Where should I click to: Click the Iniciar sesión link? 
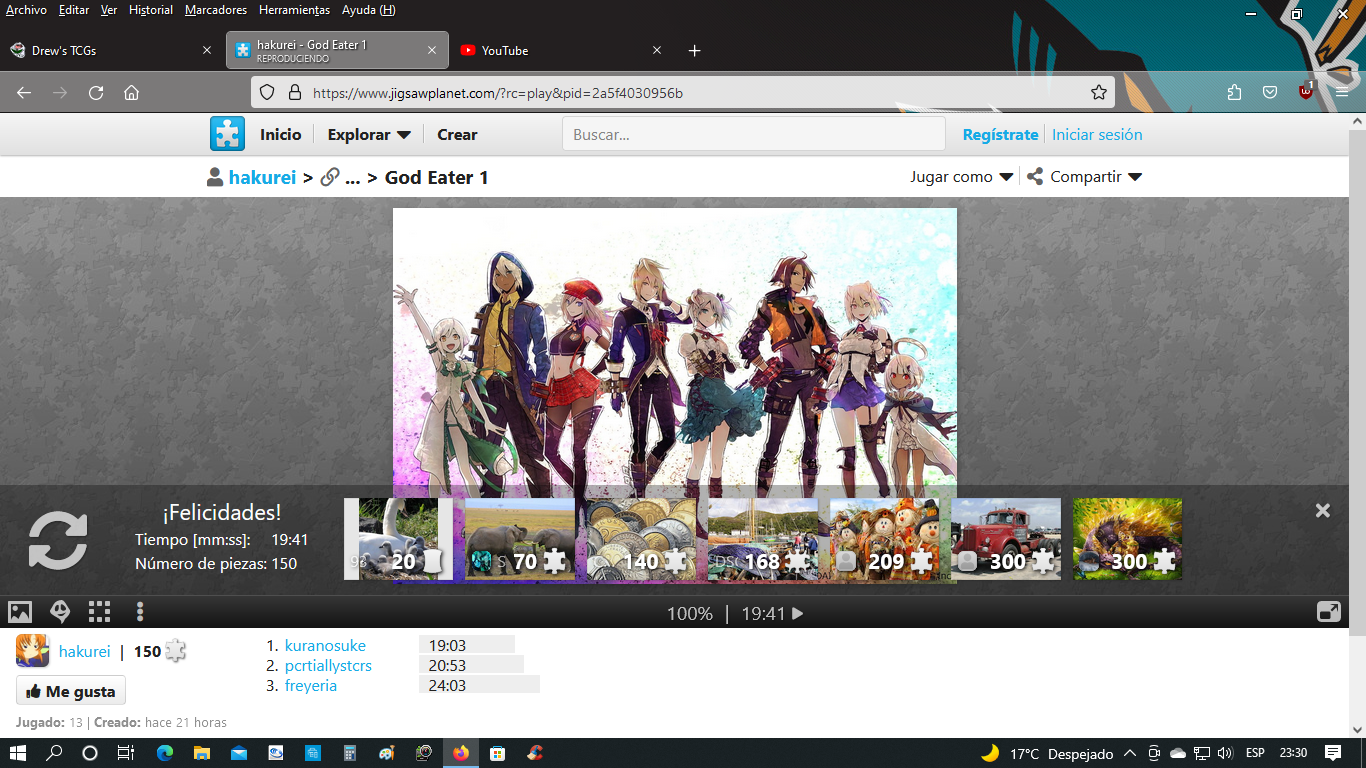coord(1097,135)
